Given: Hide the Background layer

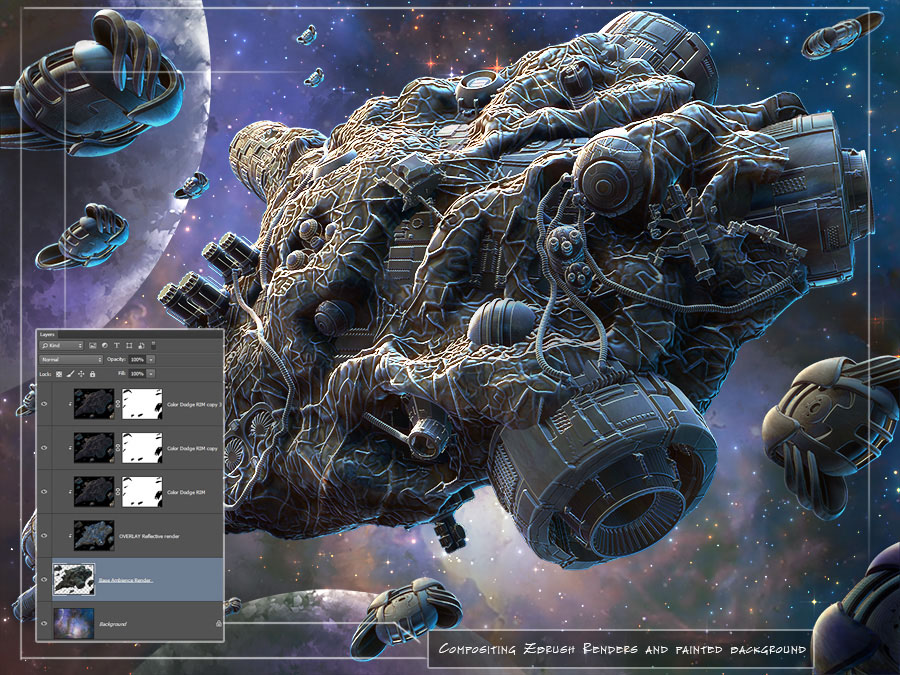Looking at the screenshot, I should click(x=44, y=623).
